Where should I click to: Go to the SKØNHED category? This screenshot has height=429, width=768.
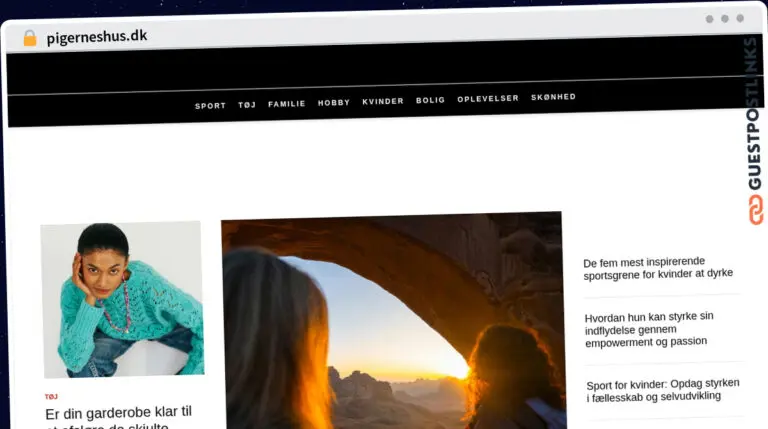553,97
